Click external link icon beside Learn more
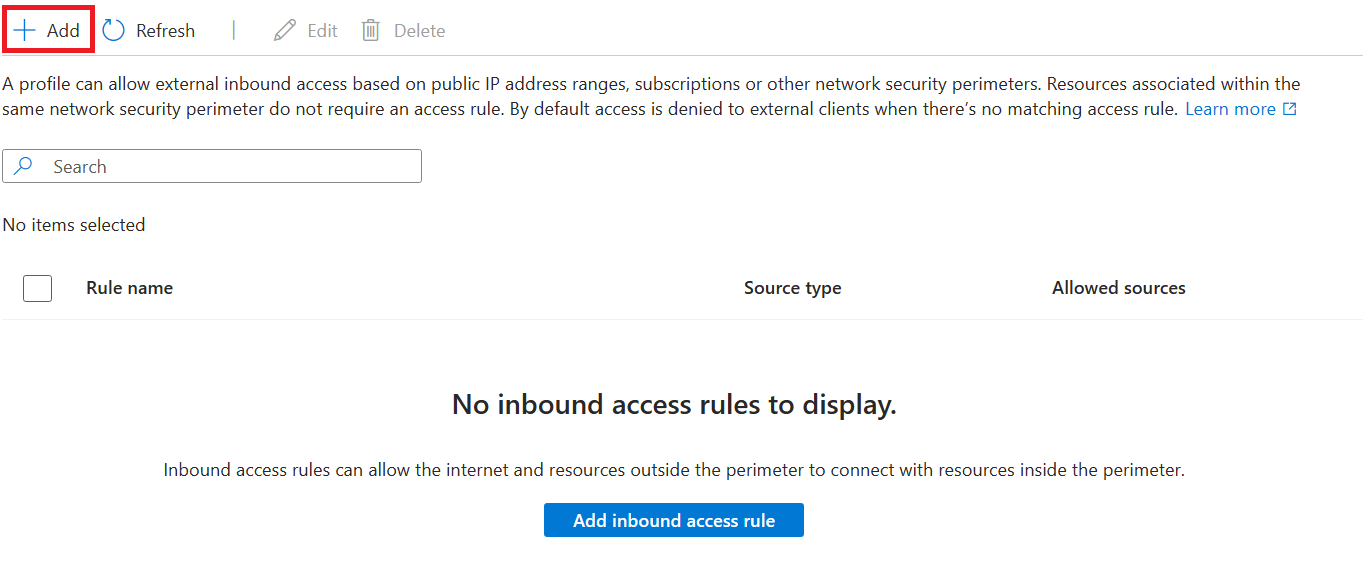 pos(1290,109)
